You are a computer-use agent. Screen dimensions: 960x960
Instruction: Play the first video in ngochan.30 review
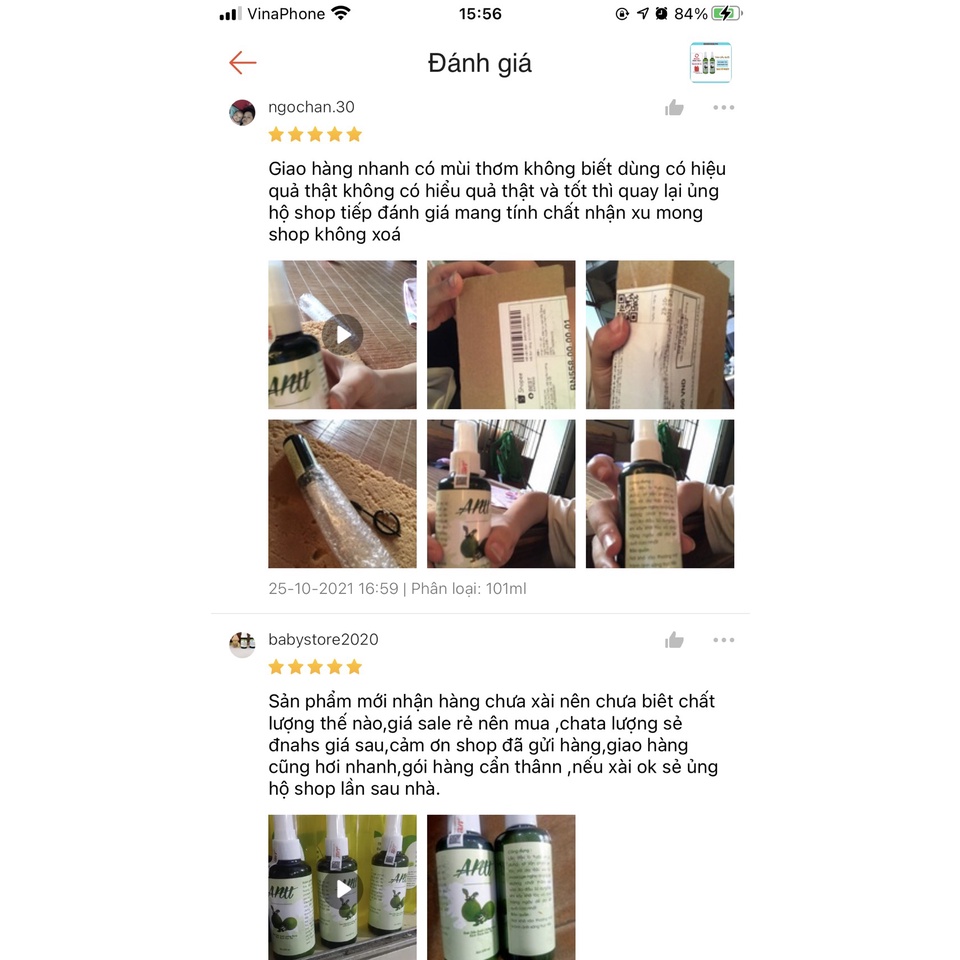(x=342, y=335)
